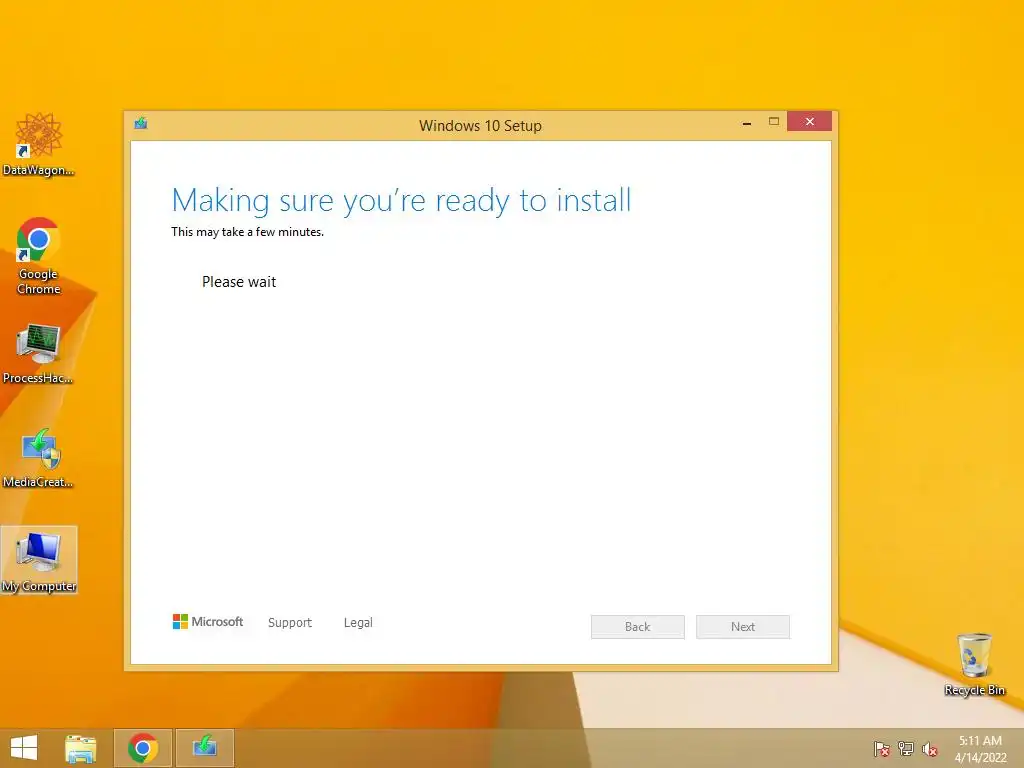This screenshot has height=768, width=1024.
Task: Maximize the Windows 10 Setup window
Action: (774, 121)
